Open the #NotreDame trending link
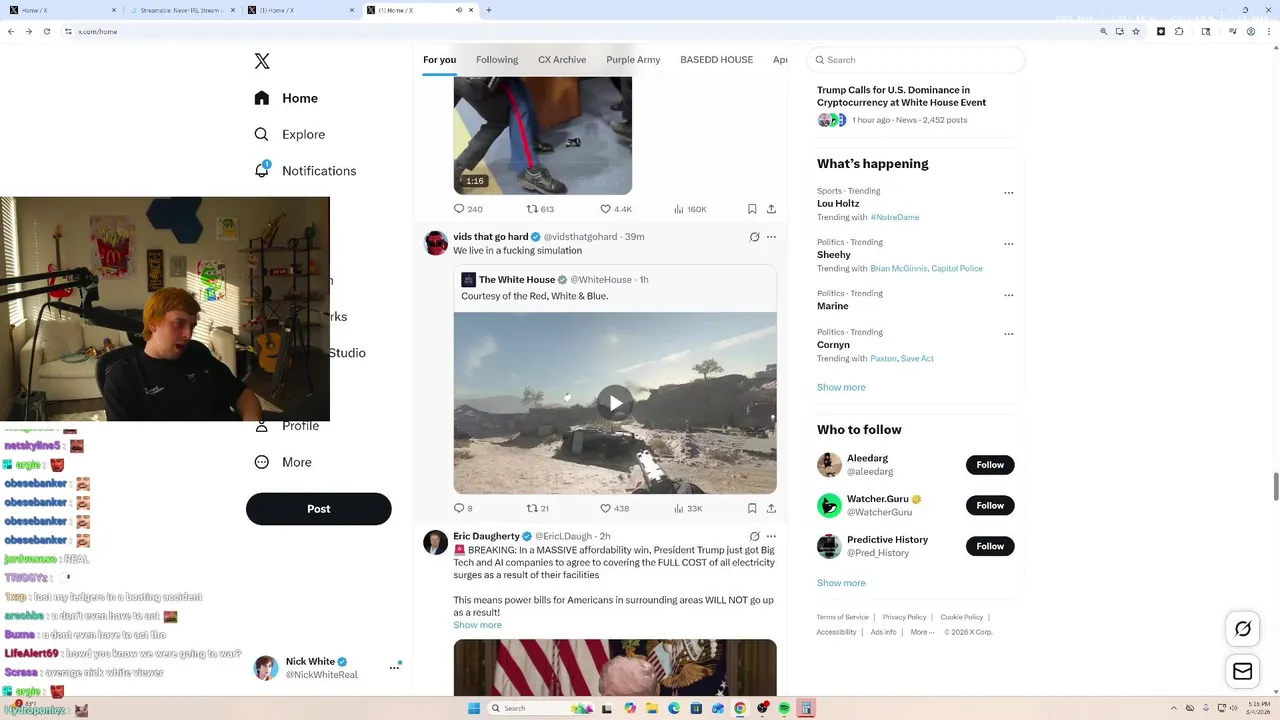 [x=894, y=217]
